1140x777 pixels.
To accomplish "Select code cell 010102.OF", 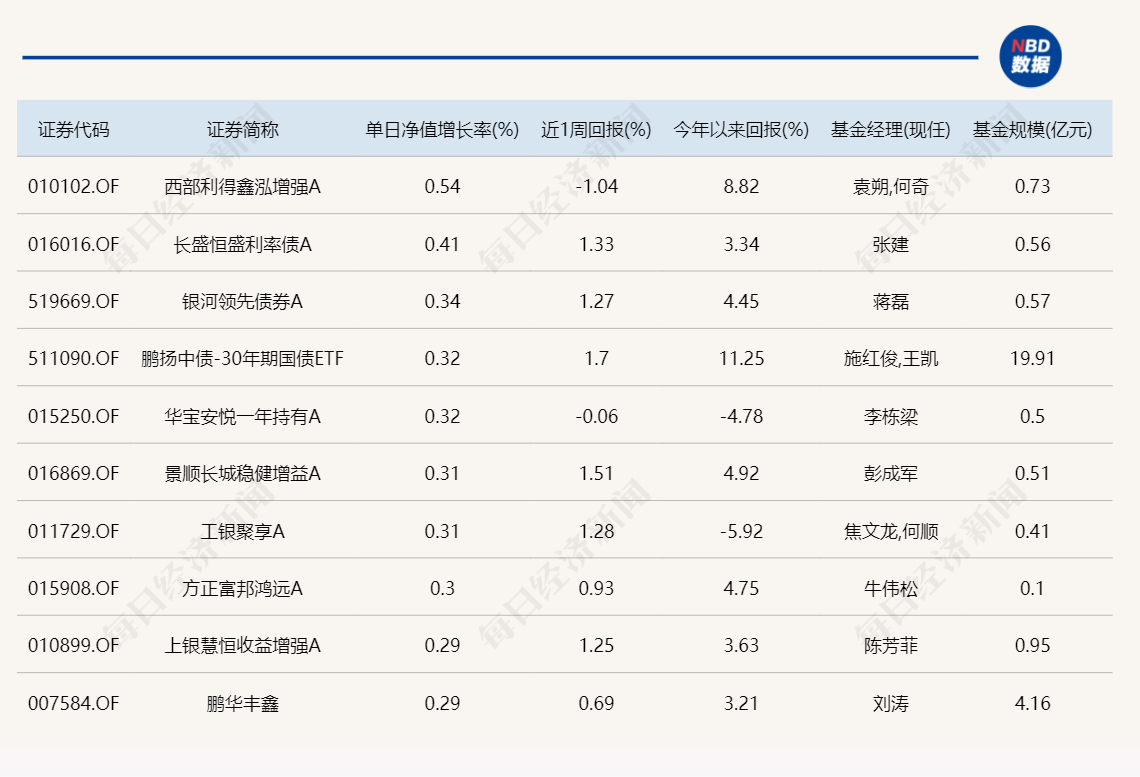I will 73,187.
